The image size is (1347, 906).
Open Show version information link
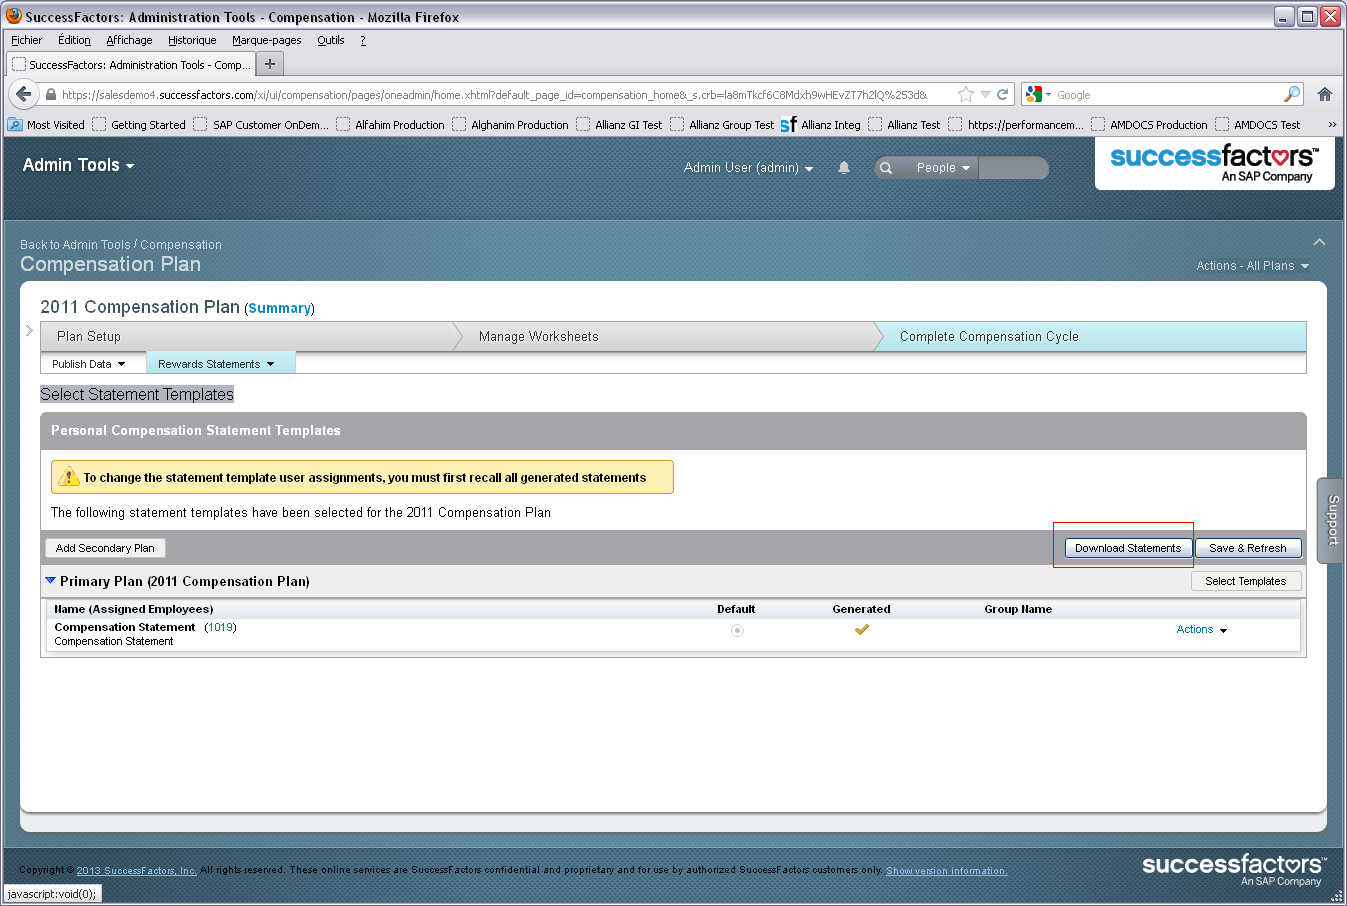click(x=946, y=871)
